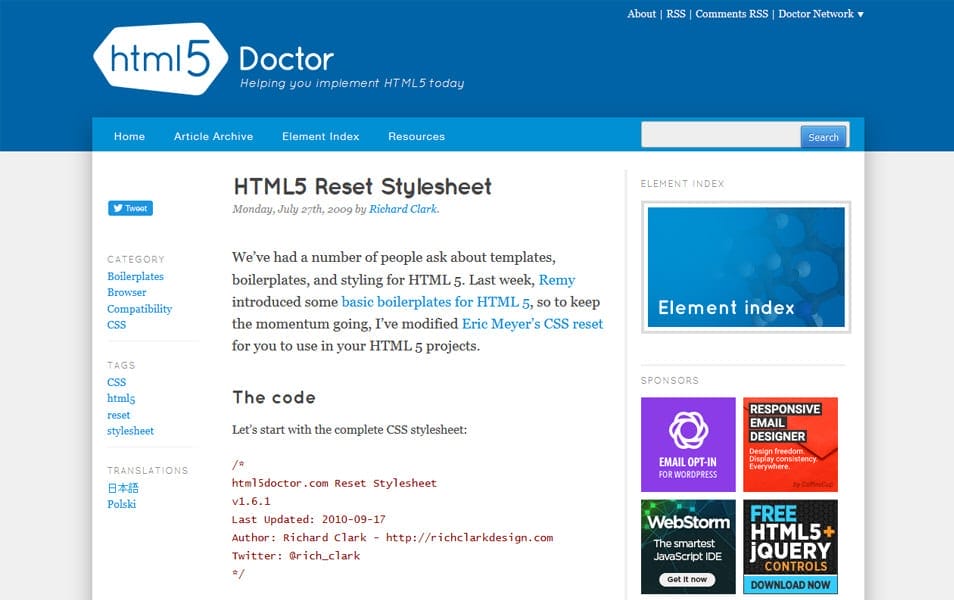Switch to the Article Archive tab
This screenshot has width=954, height=600.
coord(213,136)
